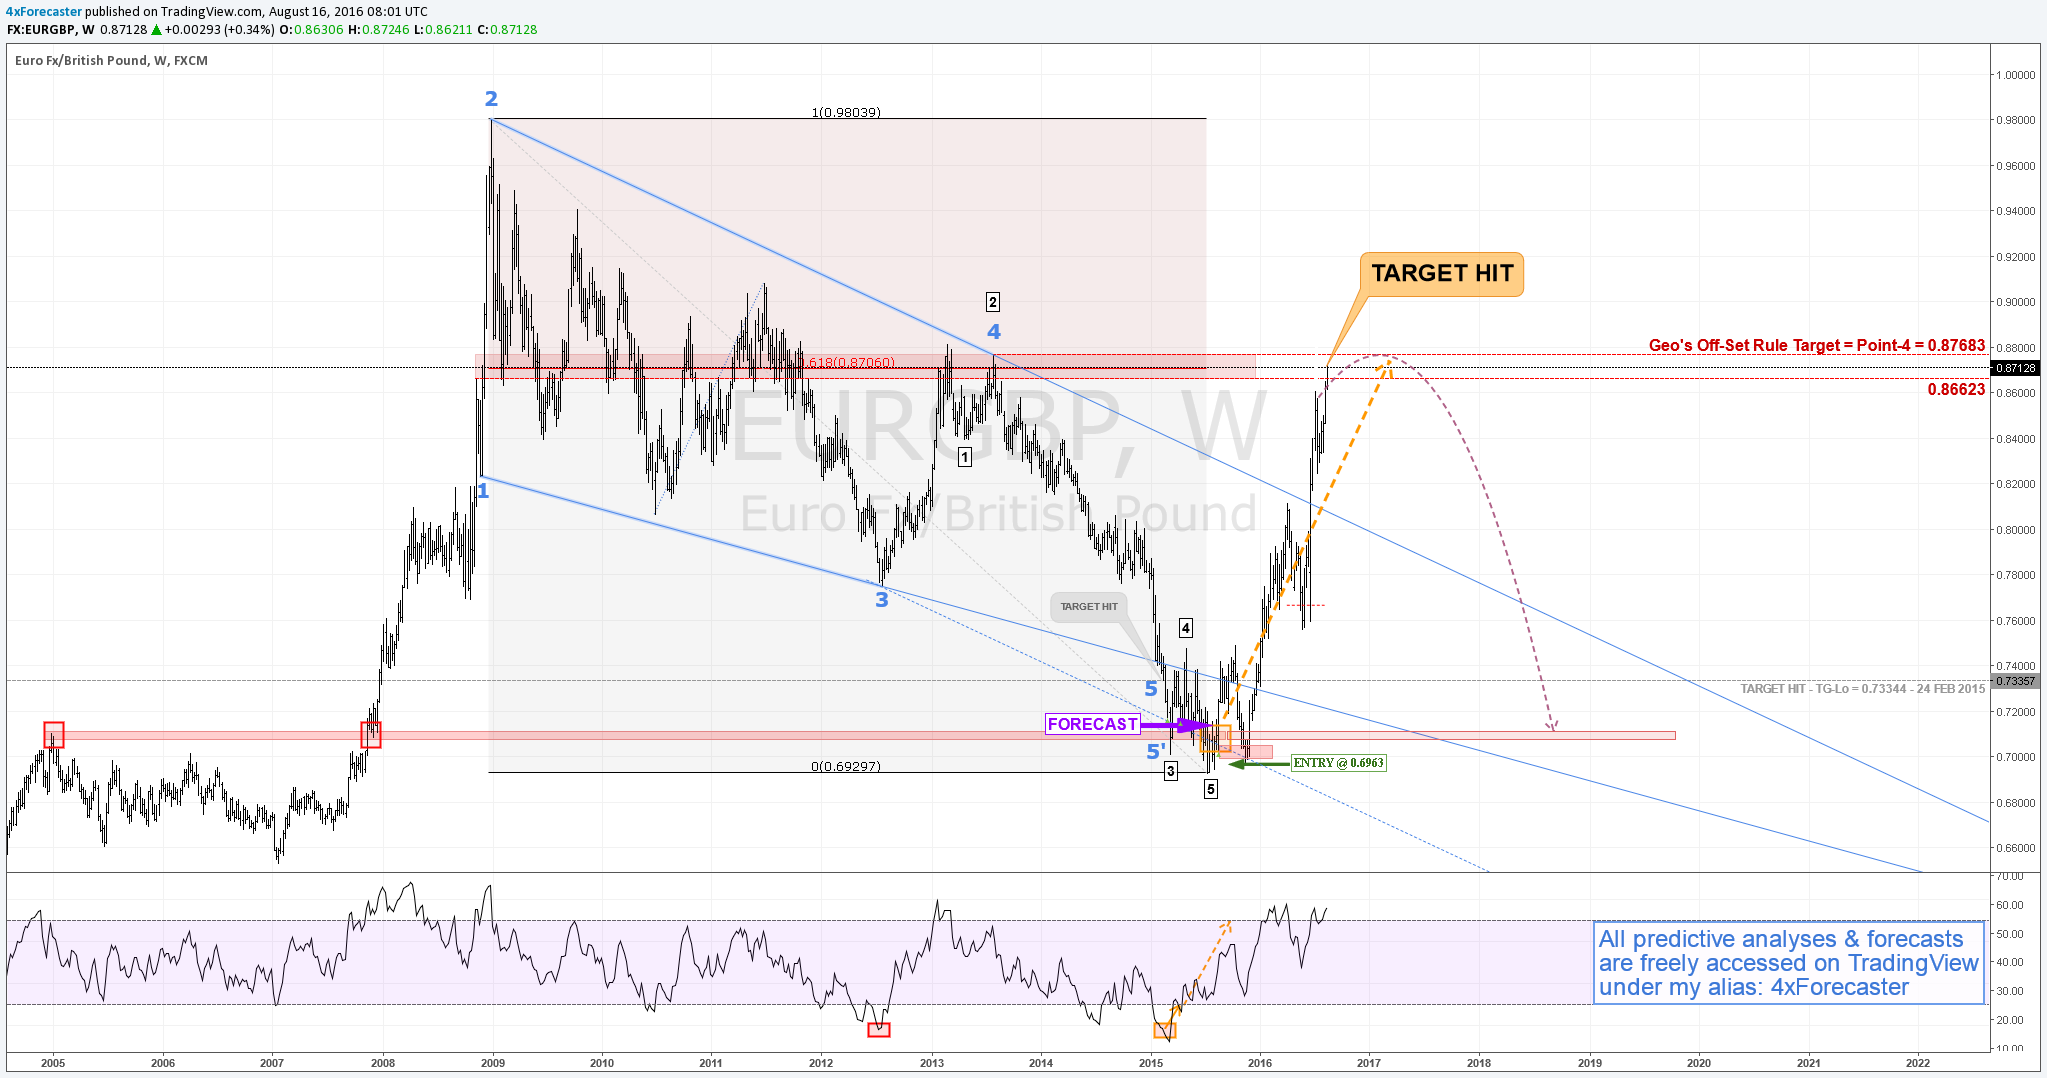Click the blue wave 2 label at the peak

491,98
